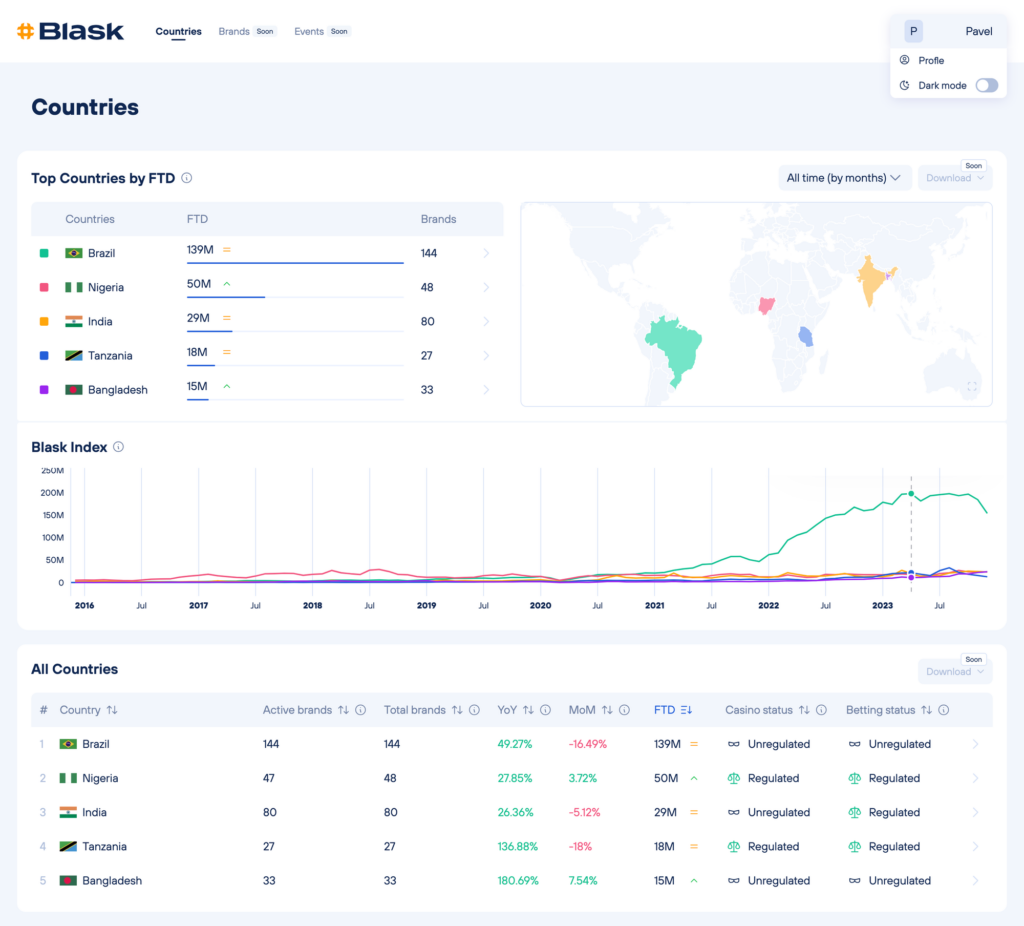Viewport: 1024px width, 926px height.
Task: Click the YoY info icon
Action: 545,710
